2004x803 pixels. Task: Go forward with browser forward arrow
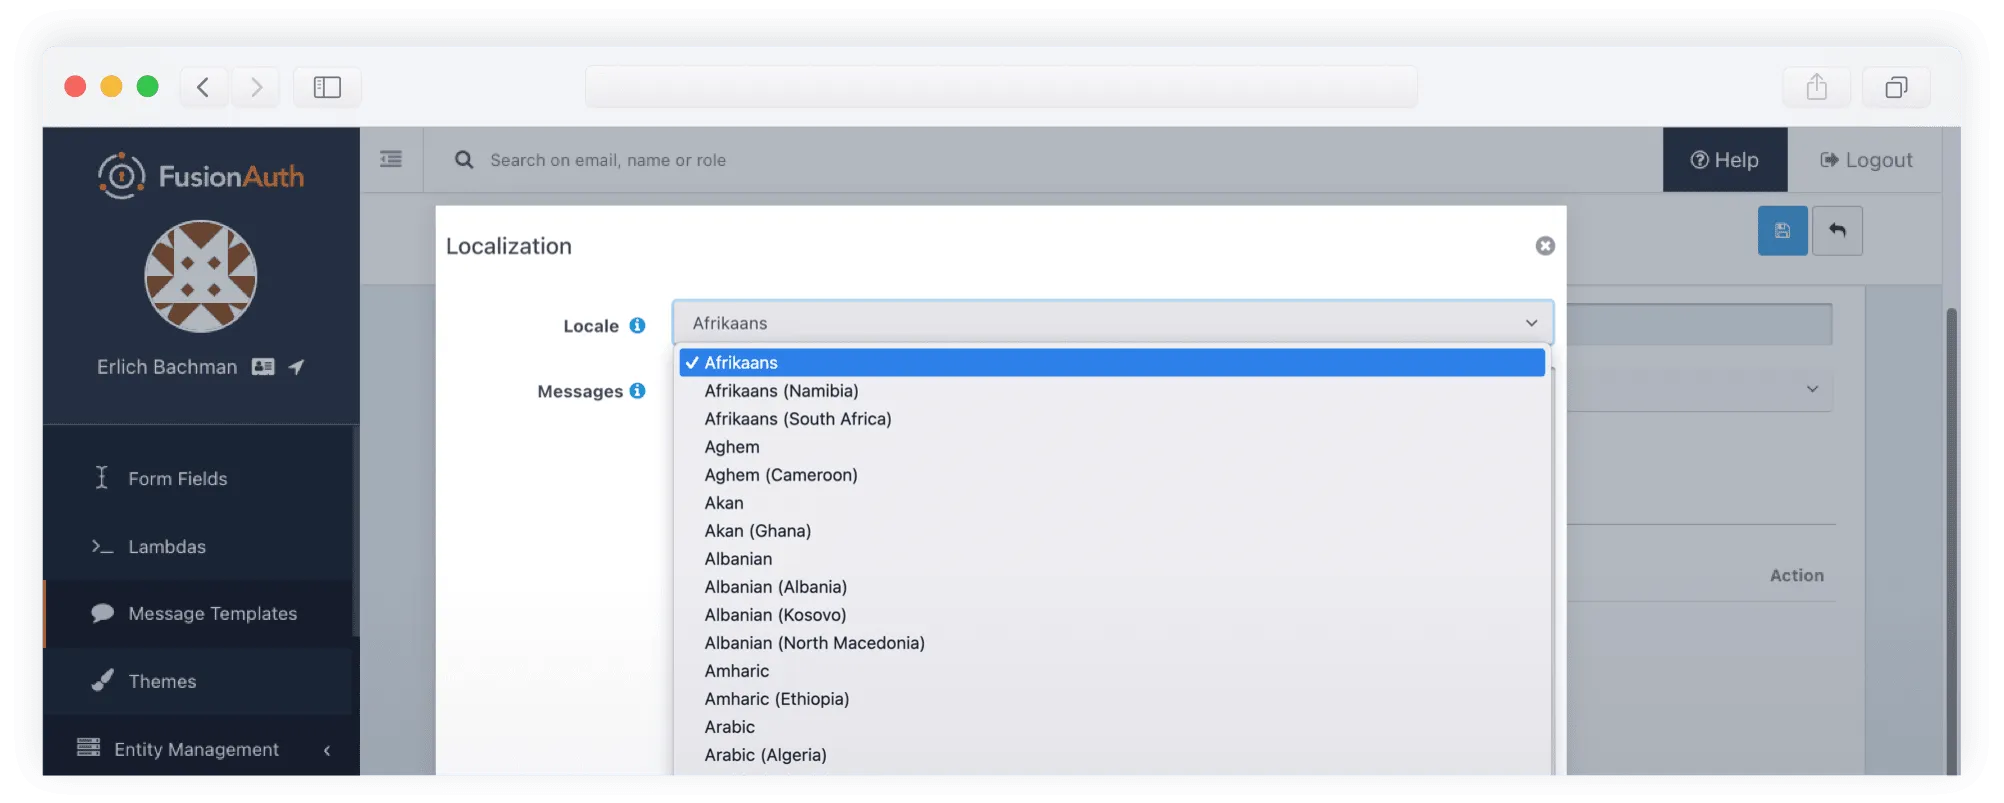click(x=256, y=87)
